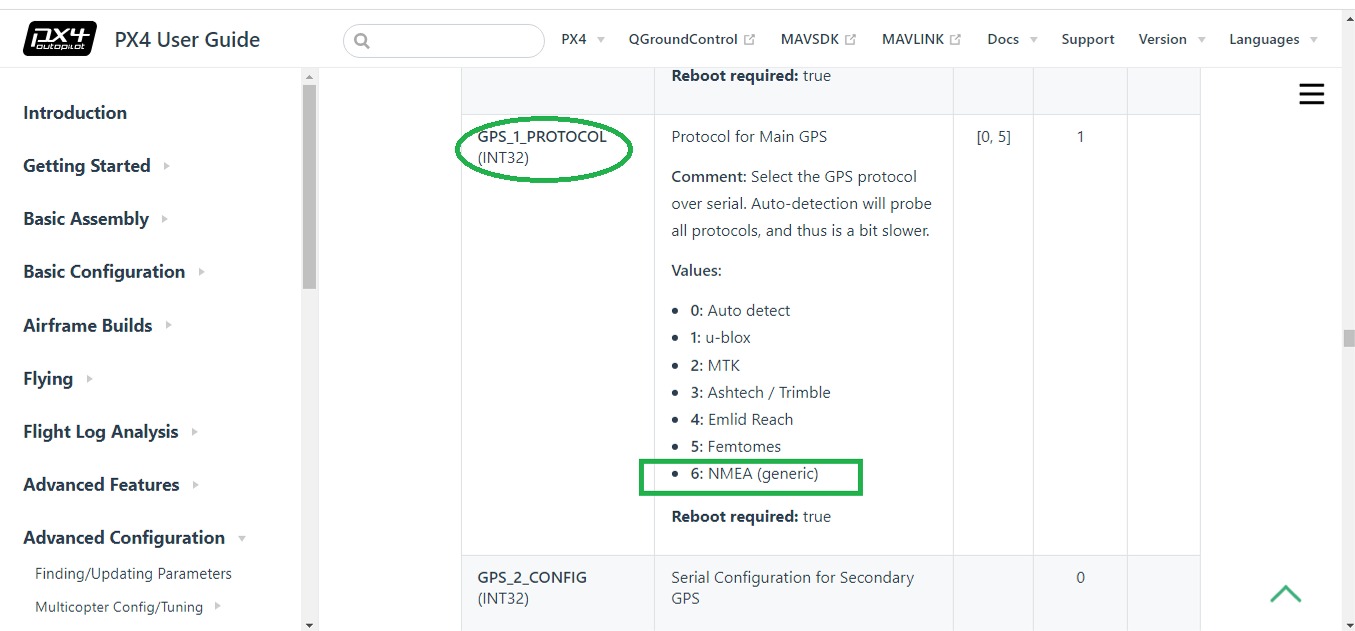The image size is (1355, 631).
Task: Open MAVLINK via its external-link icon
Action: click(x=955, y=38)
